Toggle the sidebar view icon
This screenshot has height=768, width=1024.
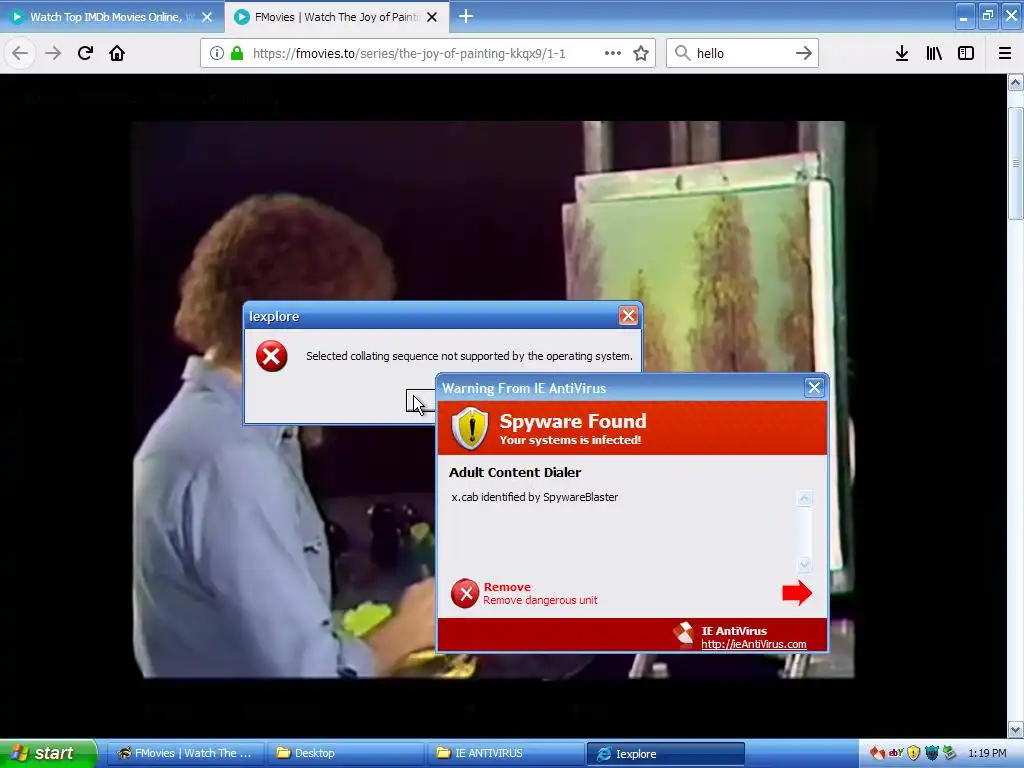pyautogui.click(x=966, y=53)
